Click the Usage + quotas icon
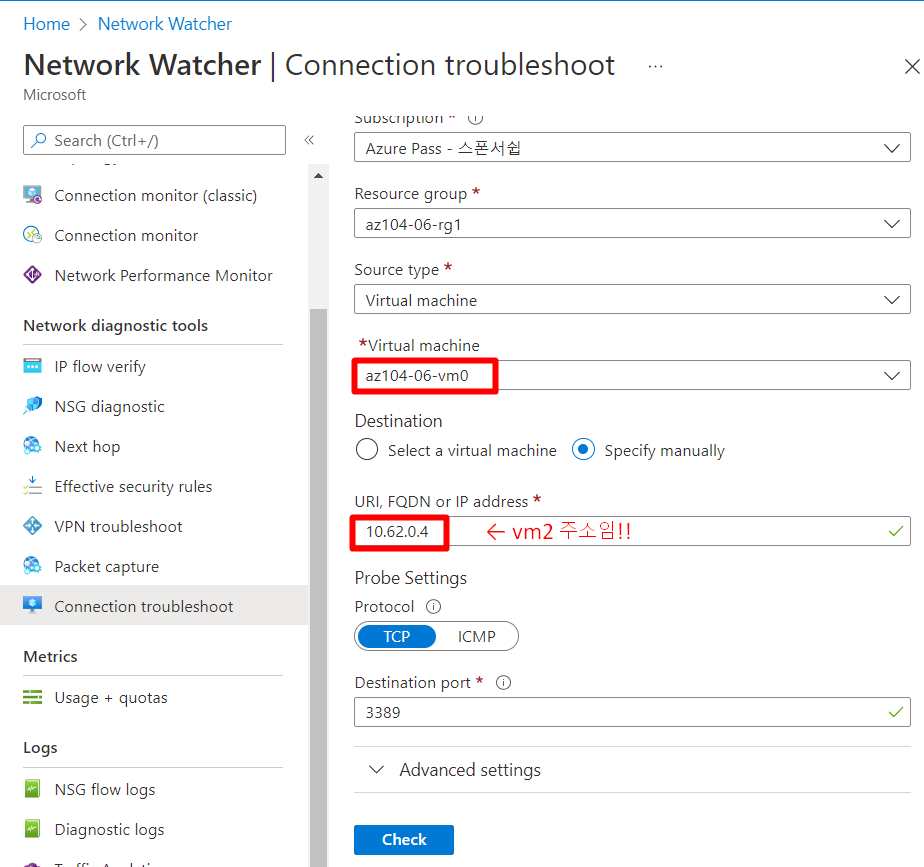 [32, 697]
